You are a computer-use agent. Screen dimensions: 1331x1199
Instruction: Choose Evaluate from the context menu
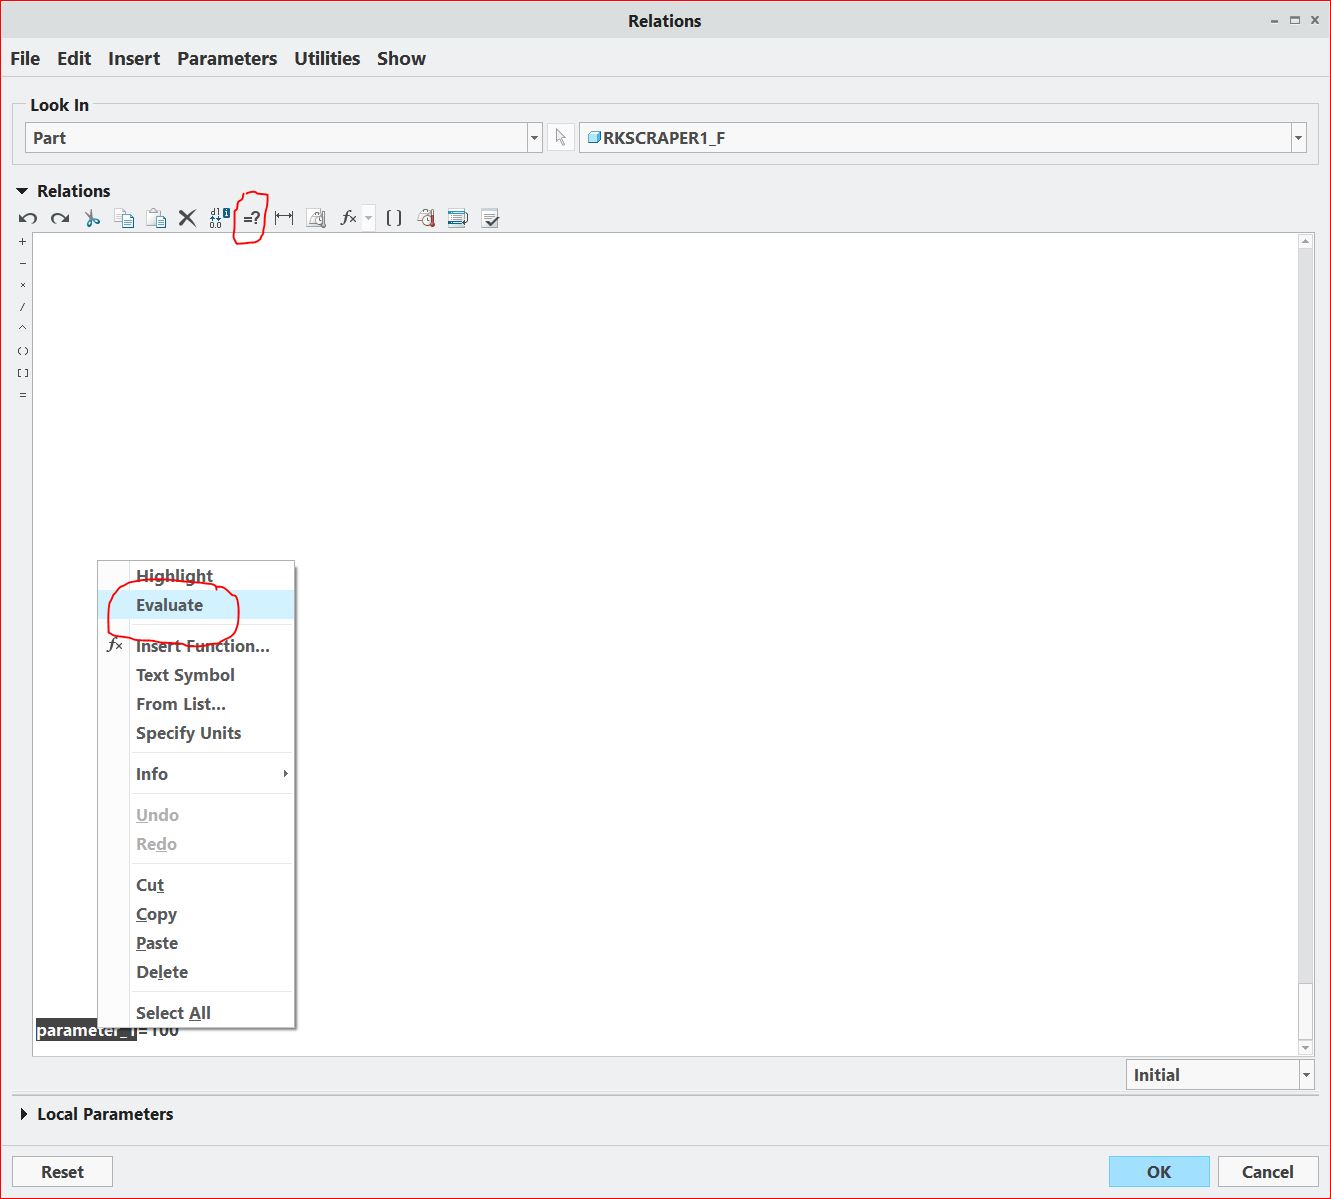click(x=169, y=604)
